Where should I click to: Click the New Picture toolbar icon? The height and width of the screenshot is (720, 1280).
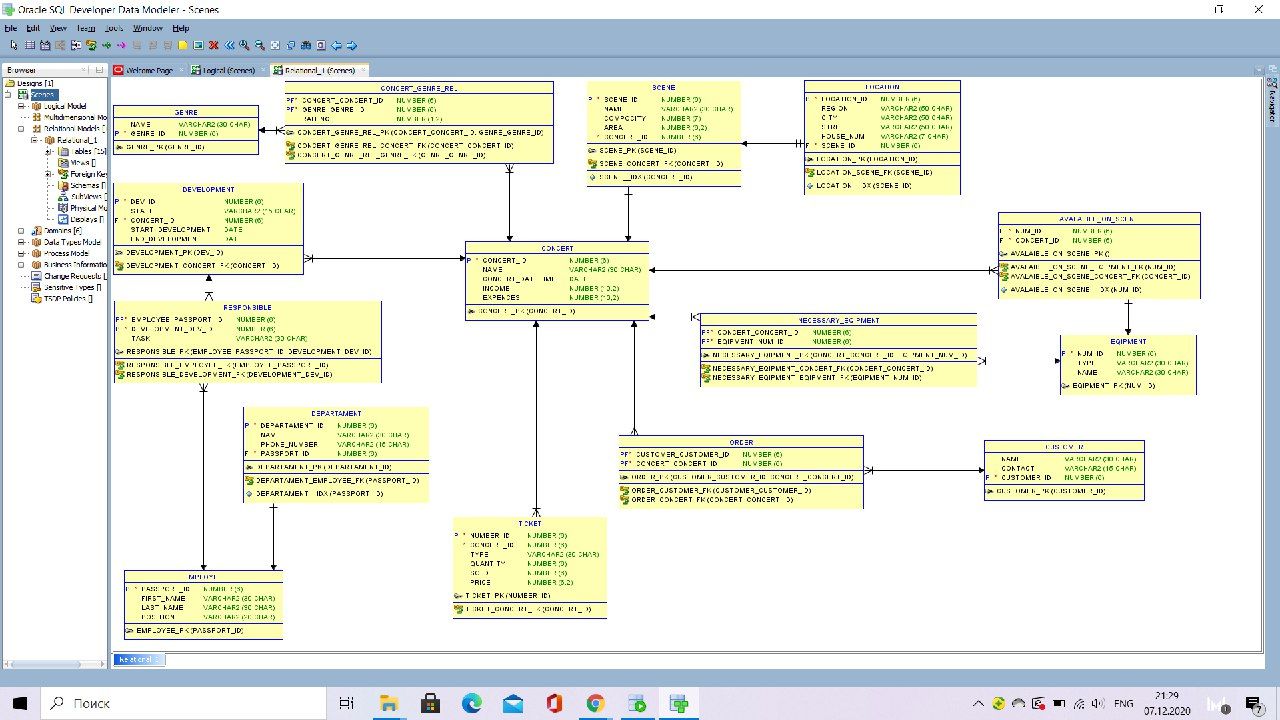point(198,45)
